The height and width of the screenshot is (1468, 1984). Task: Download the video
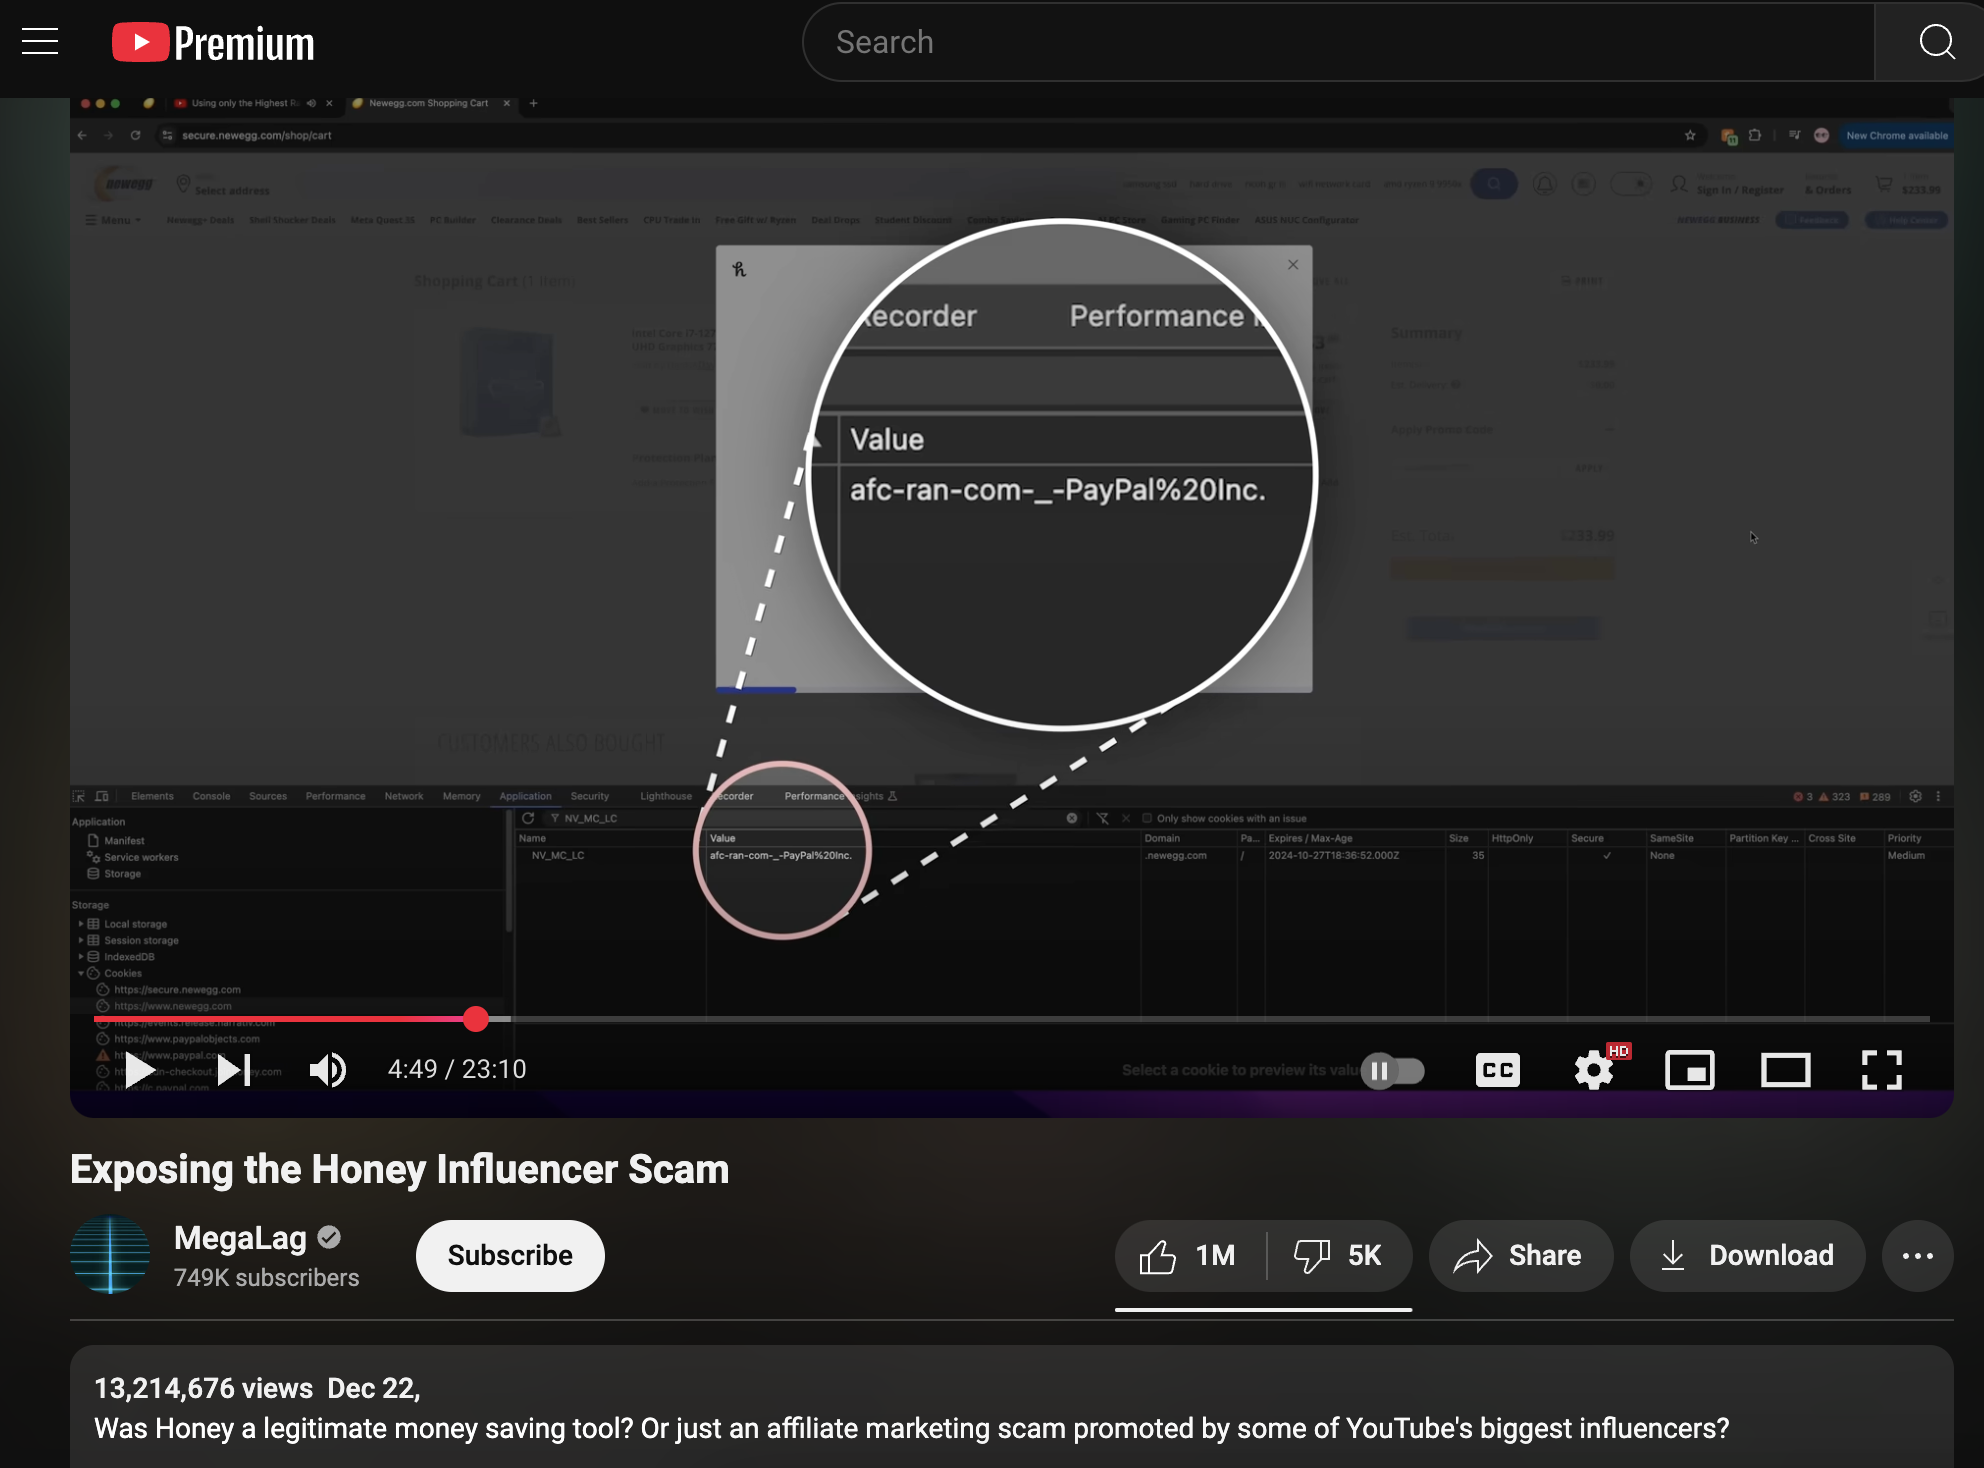pos(1747,1256)
